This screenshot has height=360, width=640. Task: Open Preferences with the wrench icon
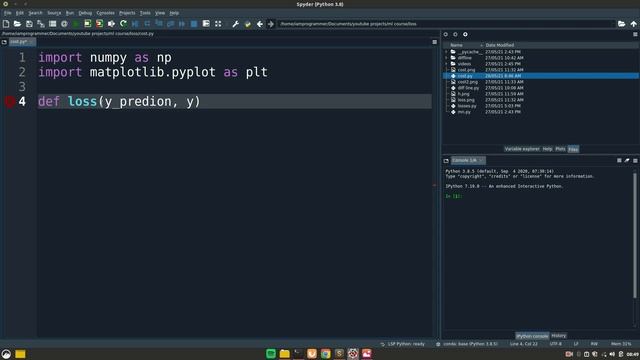click(x=236, y=24)
